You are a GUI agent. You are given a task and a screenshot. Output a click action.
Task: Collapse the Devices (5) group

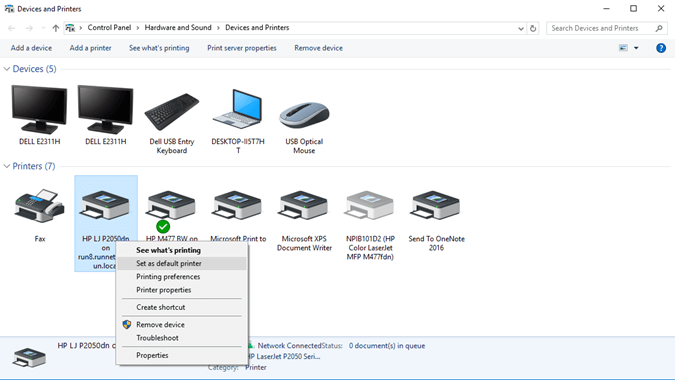coord(6,69)
